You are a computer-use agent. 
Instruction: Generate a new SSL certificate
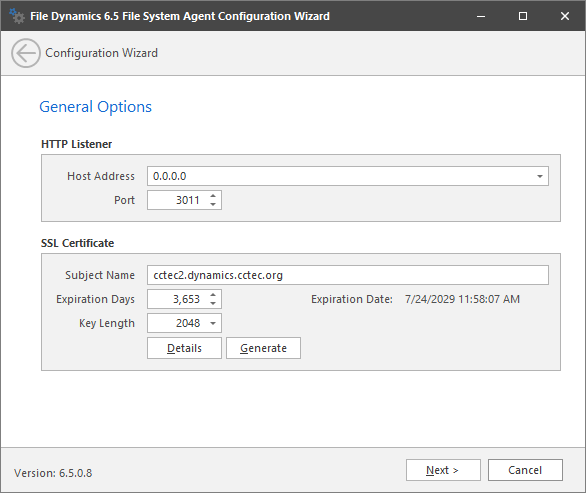pos(263,348)
